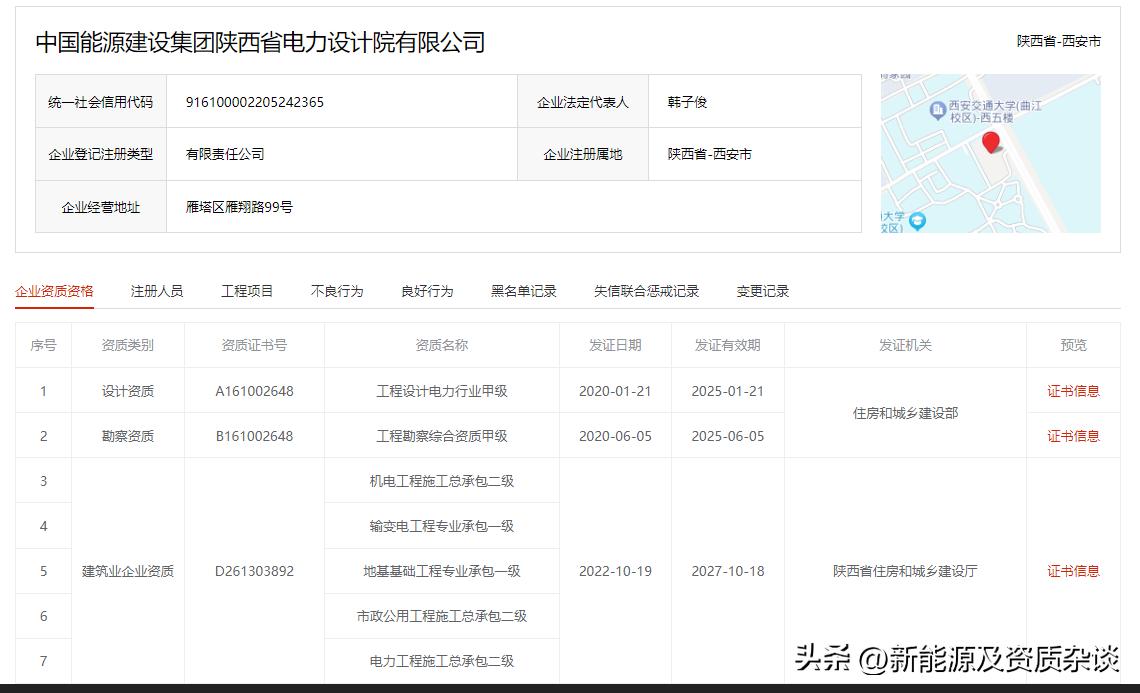This screenshot has width=1140, height=693.
Task: Open the 变更记录 tab
Action: [763, 291]
